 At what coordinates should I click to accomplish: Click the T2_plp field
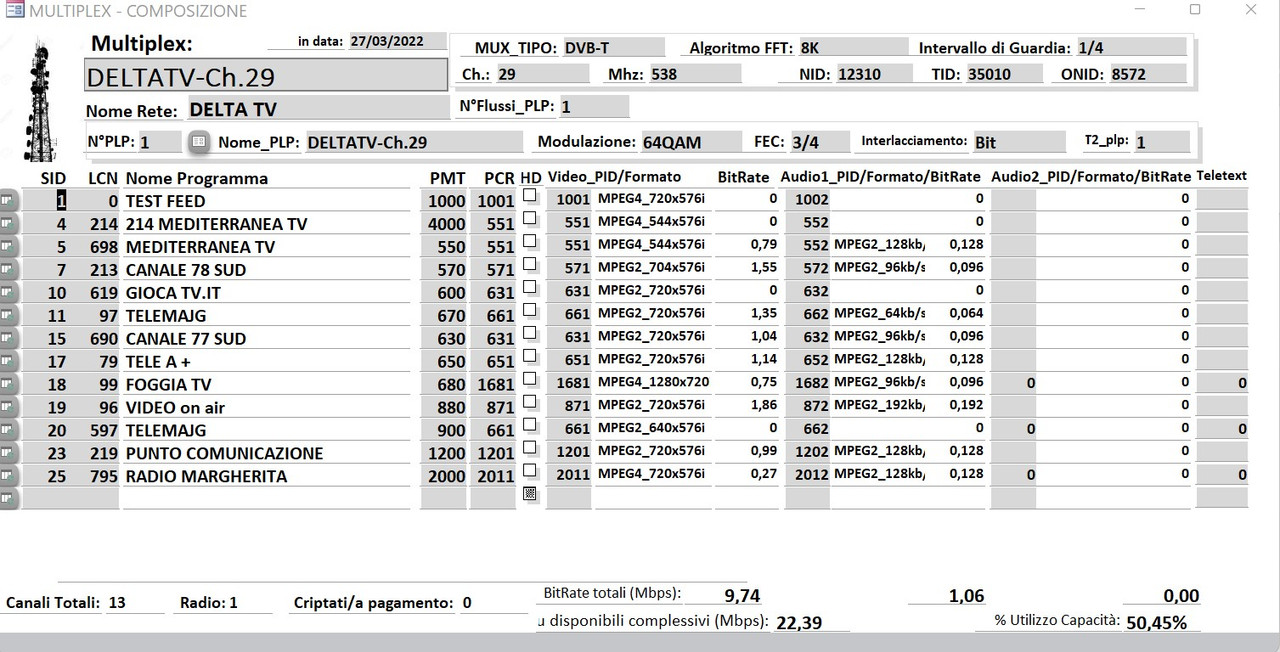[1161, 142]
